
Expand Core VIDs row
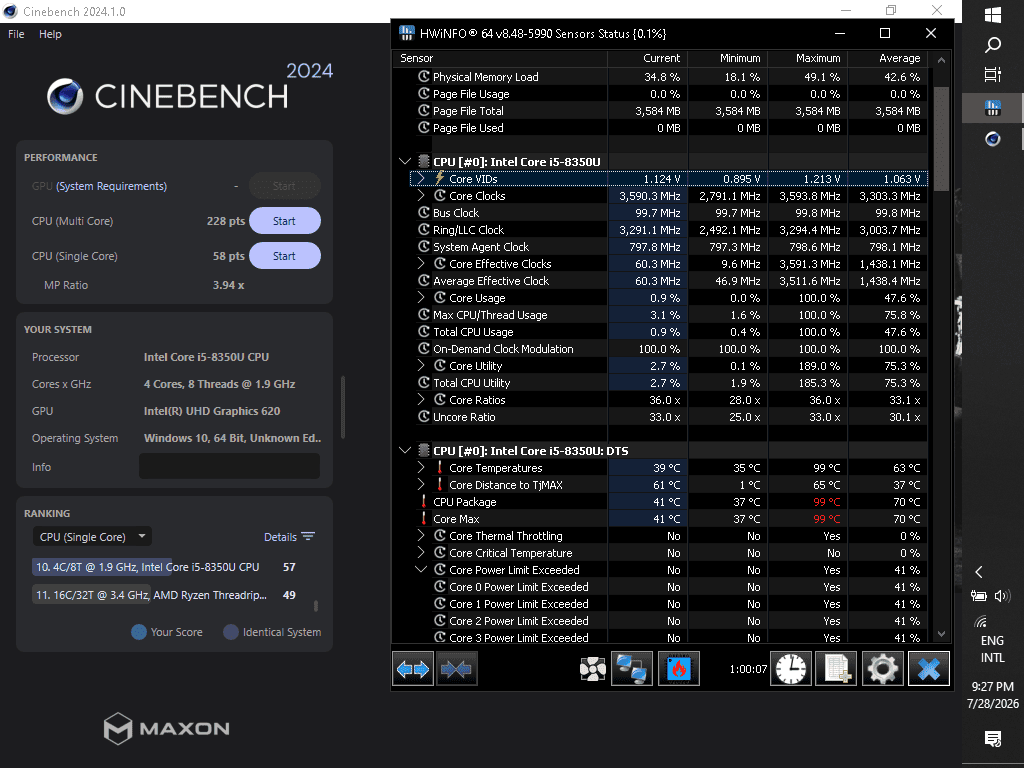[x=421, y=178]
